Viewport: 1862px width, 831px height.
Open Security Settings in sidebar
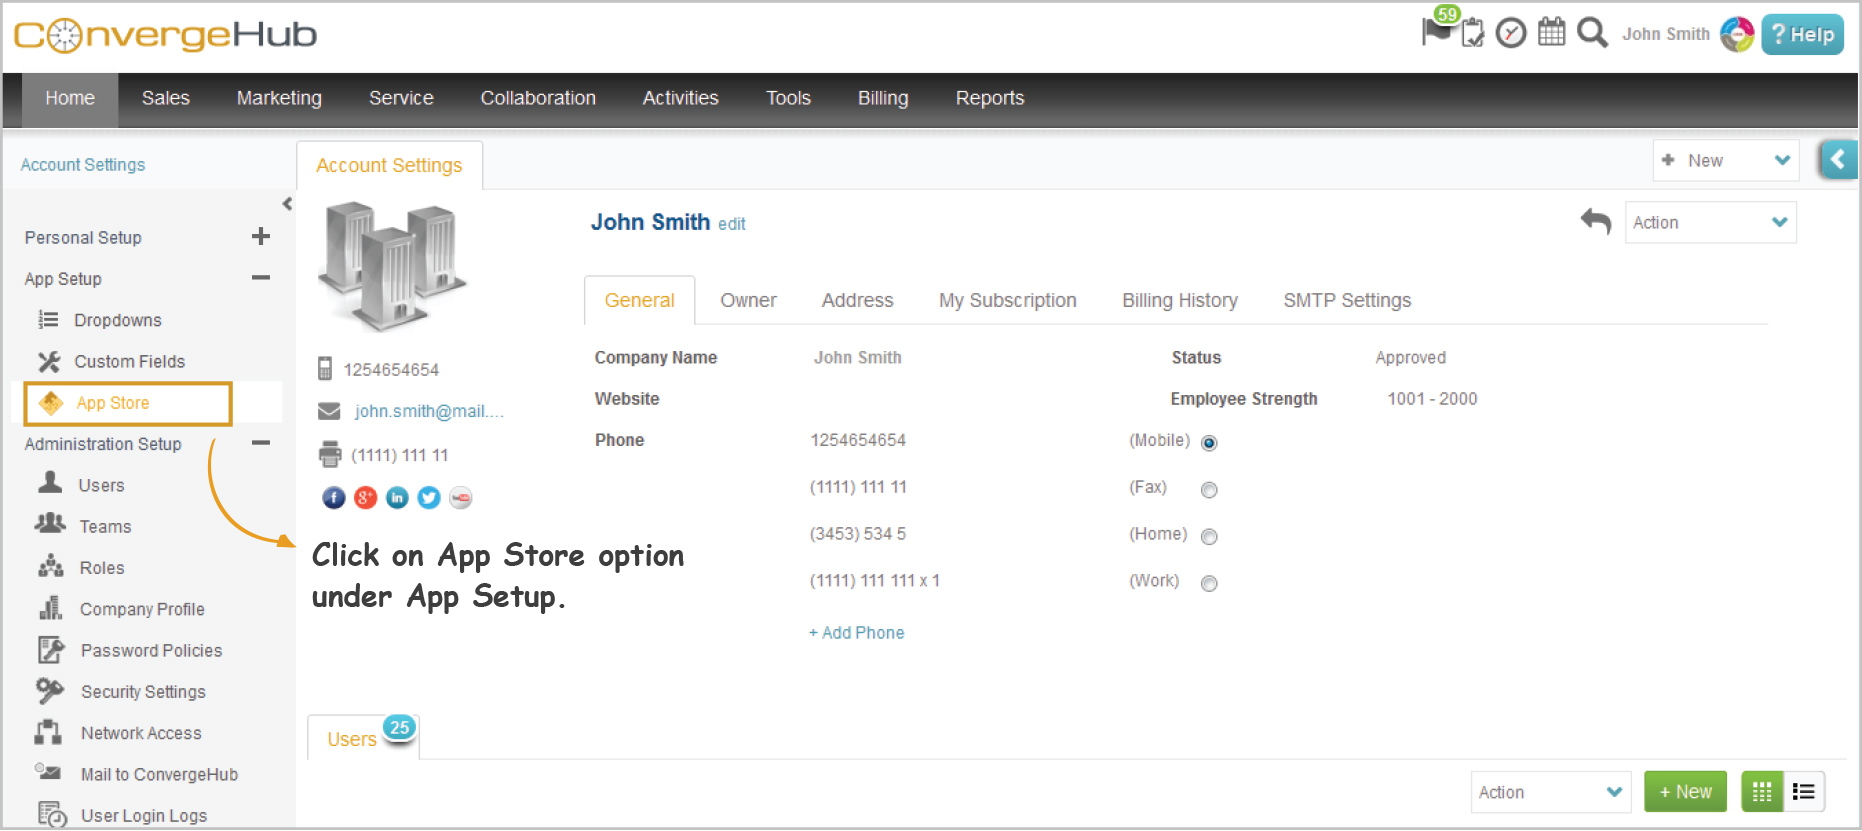[x=143, y=691]
